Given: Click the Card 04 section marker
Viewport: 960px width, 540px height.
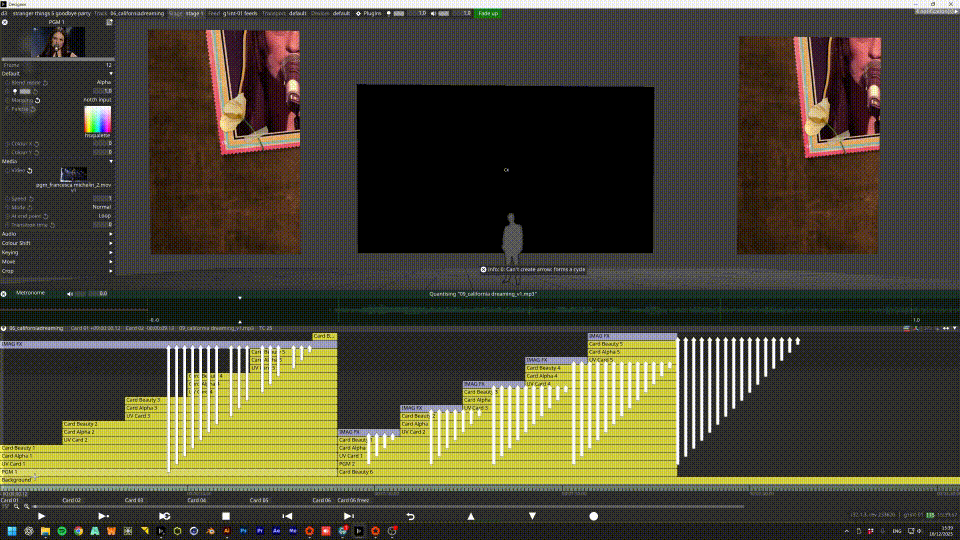Looking at the screenshot, I should (x=197, y=500).
